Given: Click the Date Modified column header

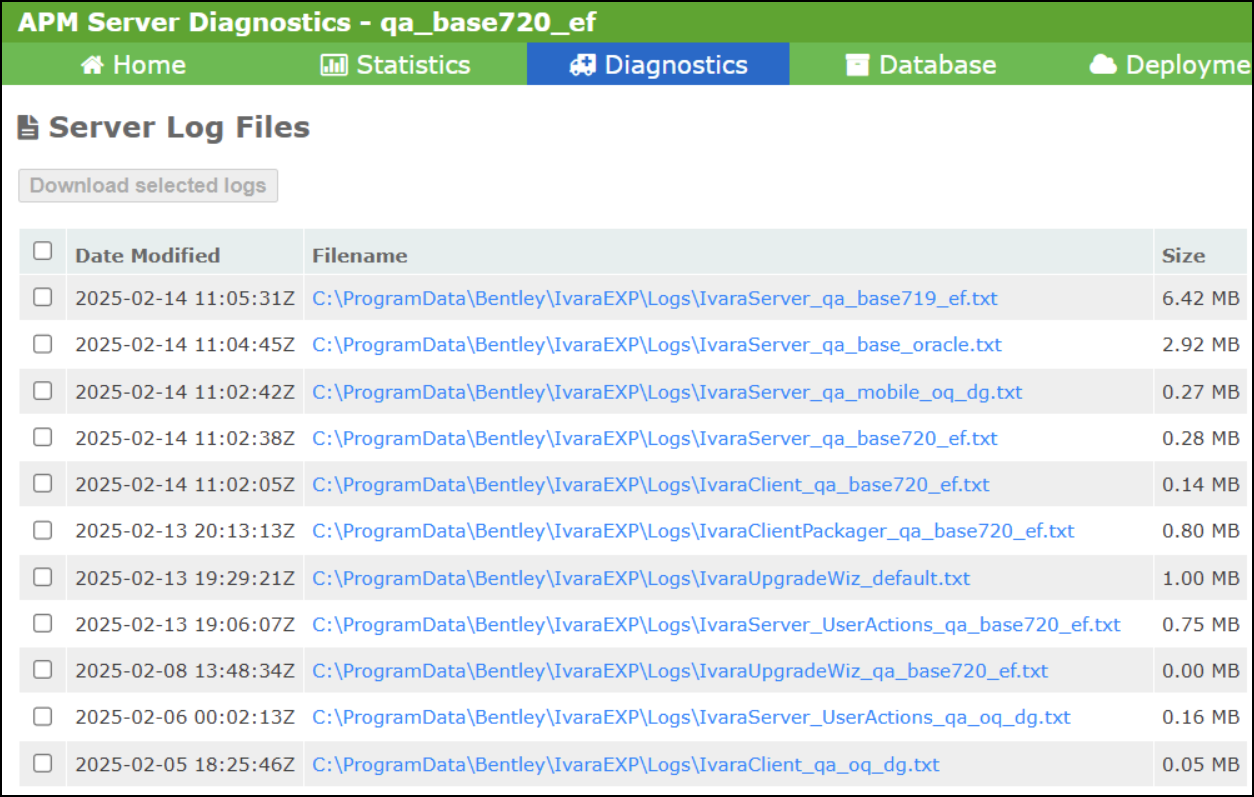Looking at the screenshot, I should pos(147,255).
